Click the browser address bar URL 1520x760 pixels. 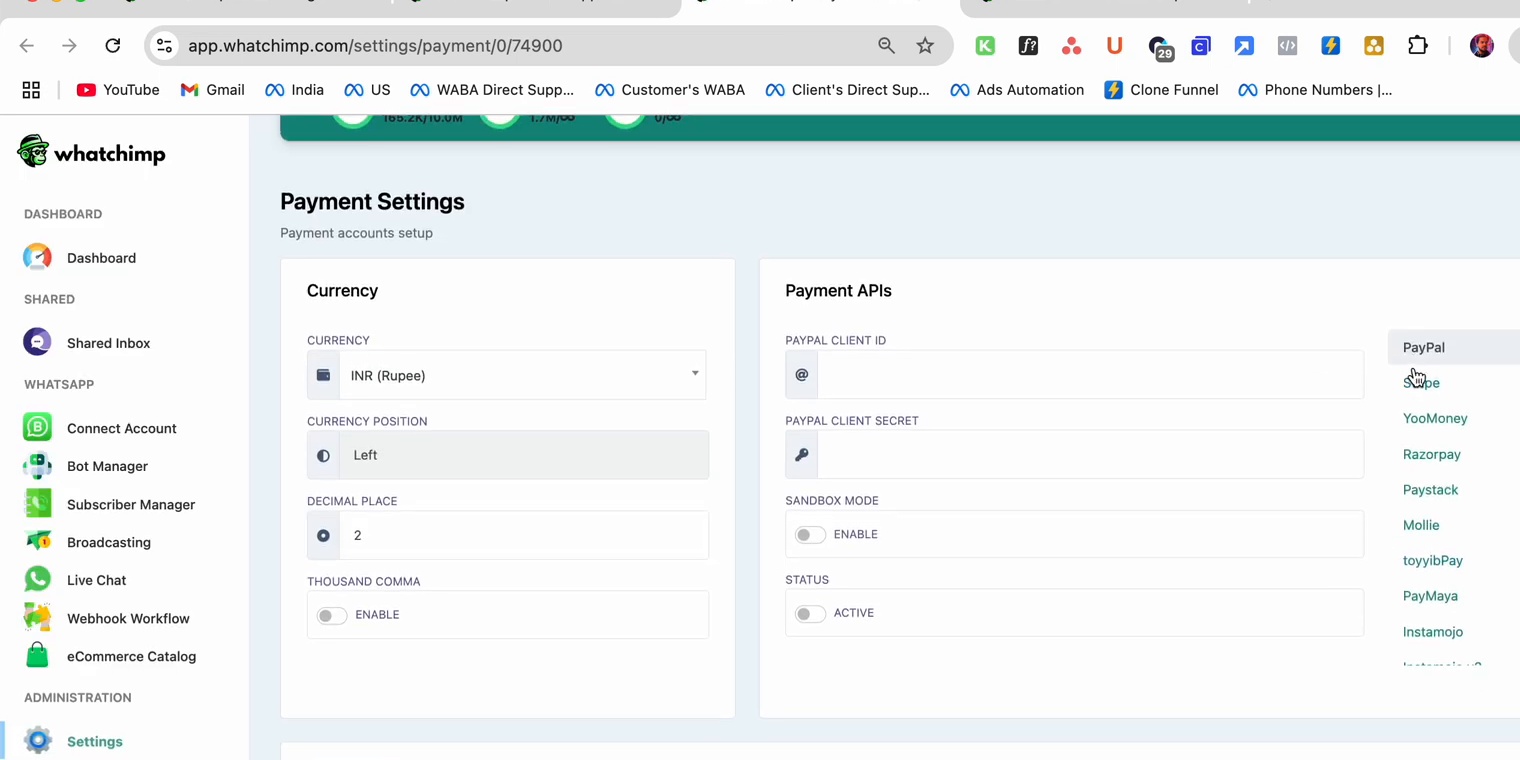point(375,45)
